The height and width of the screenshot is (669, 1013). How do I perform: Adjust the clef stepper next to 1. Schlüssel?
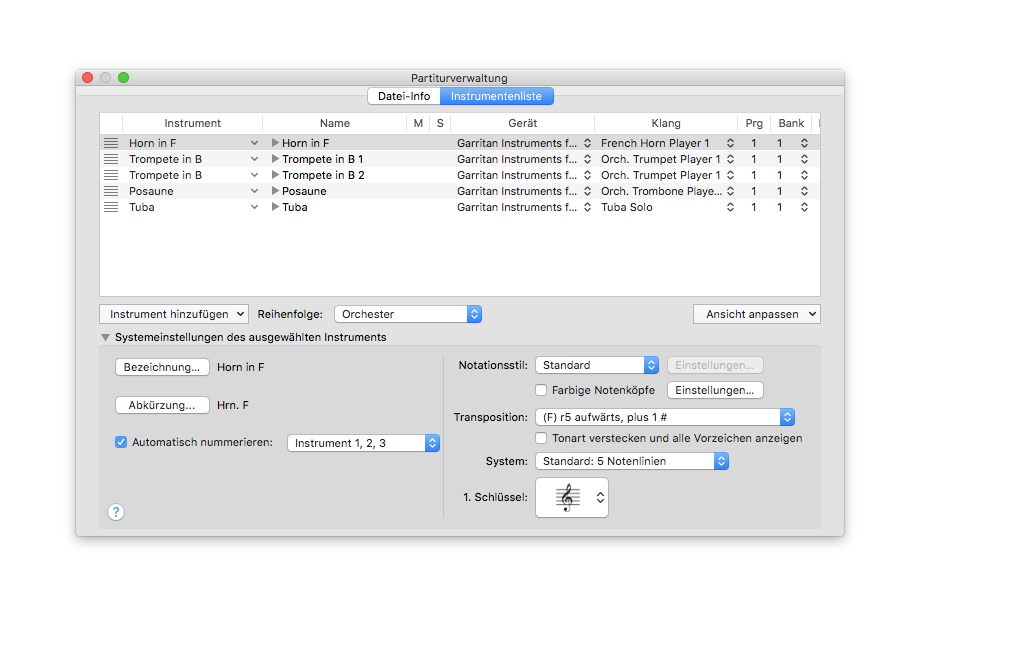tap(600, 498)
